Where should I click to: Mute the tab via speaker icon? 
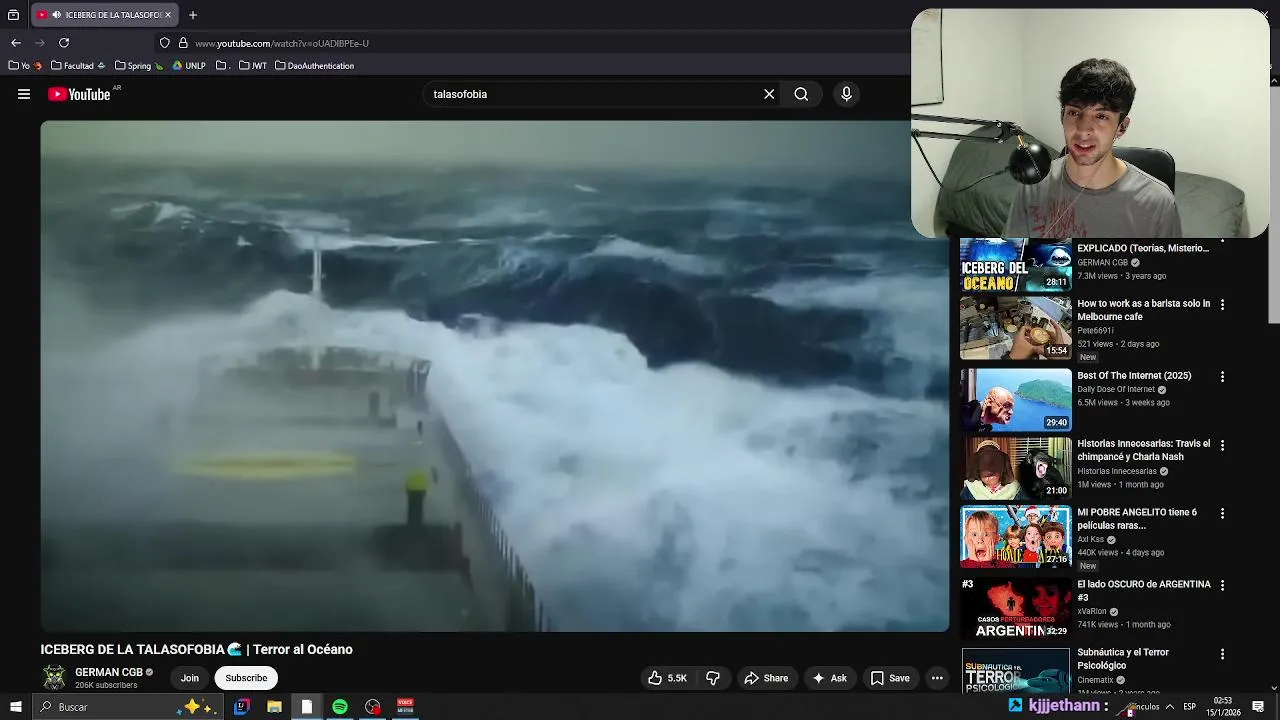[x=56, y=15]
